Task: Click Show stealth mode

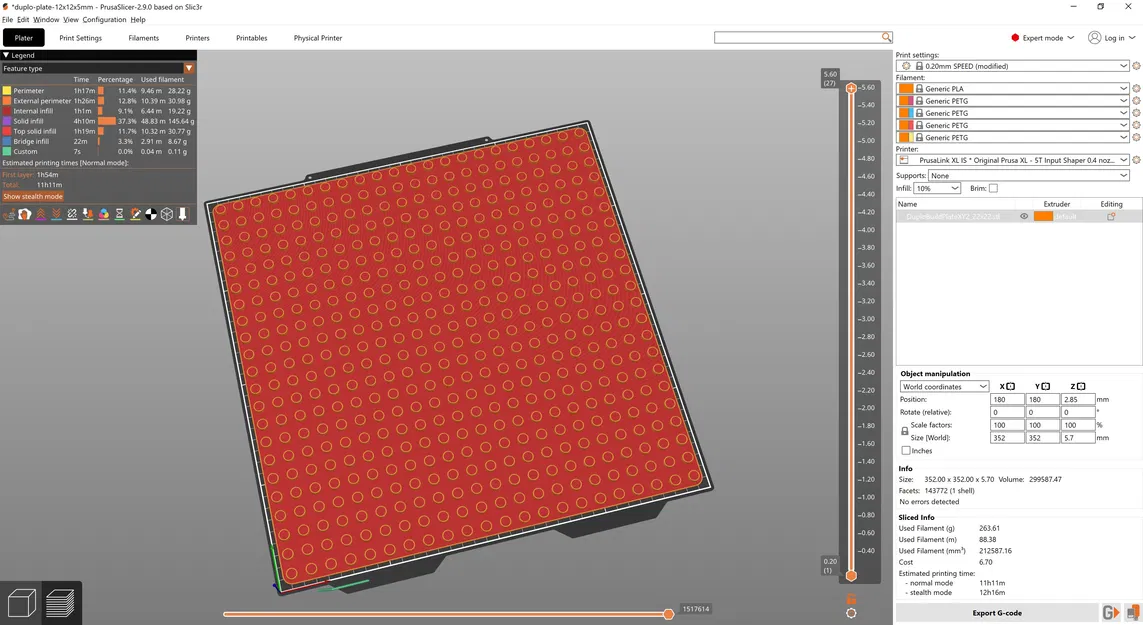Action: [33, 196]
